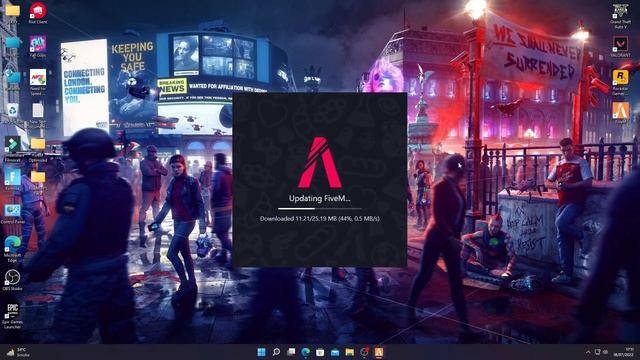Open the Fortnite desktop shortcut
Image resolution: width=640 pixels, height=360 pixels.
point(12,180)
